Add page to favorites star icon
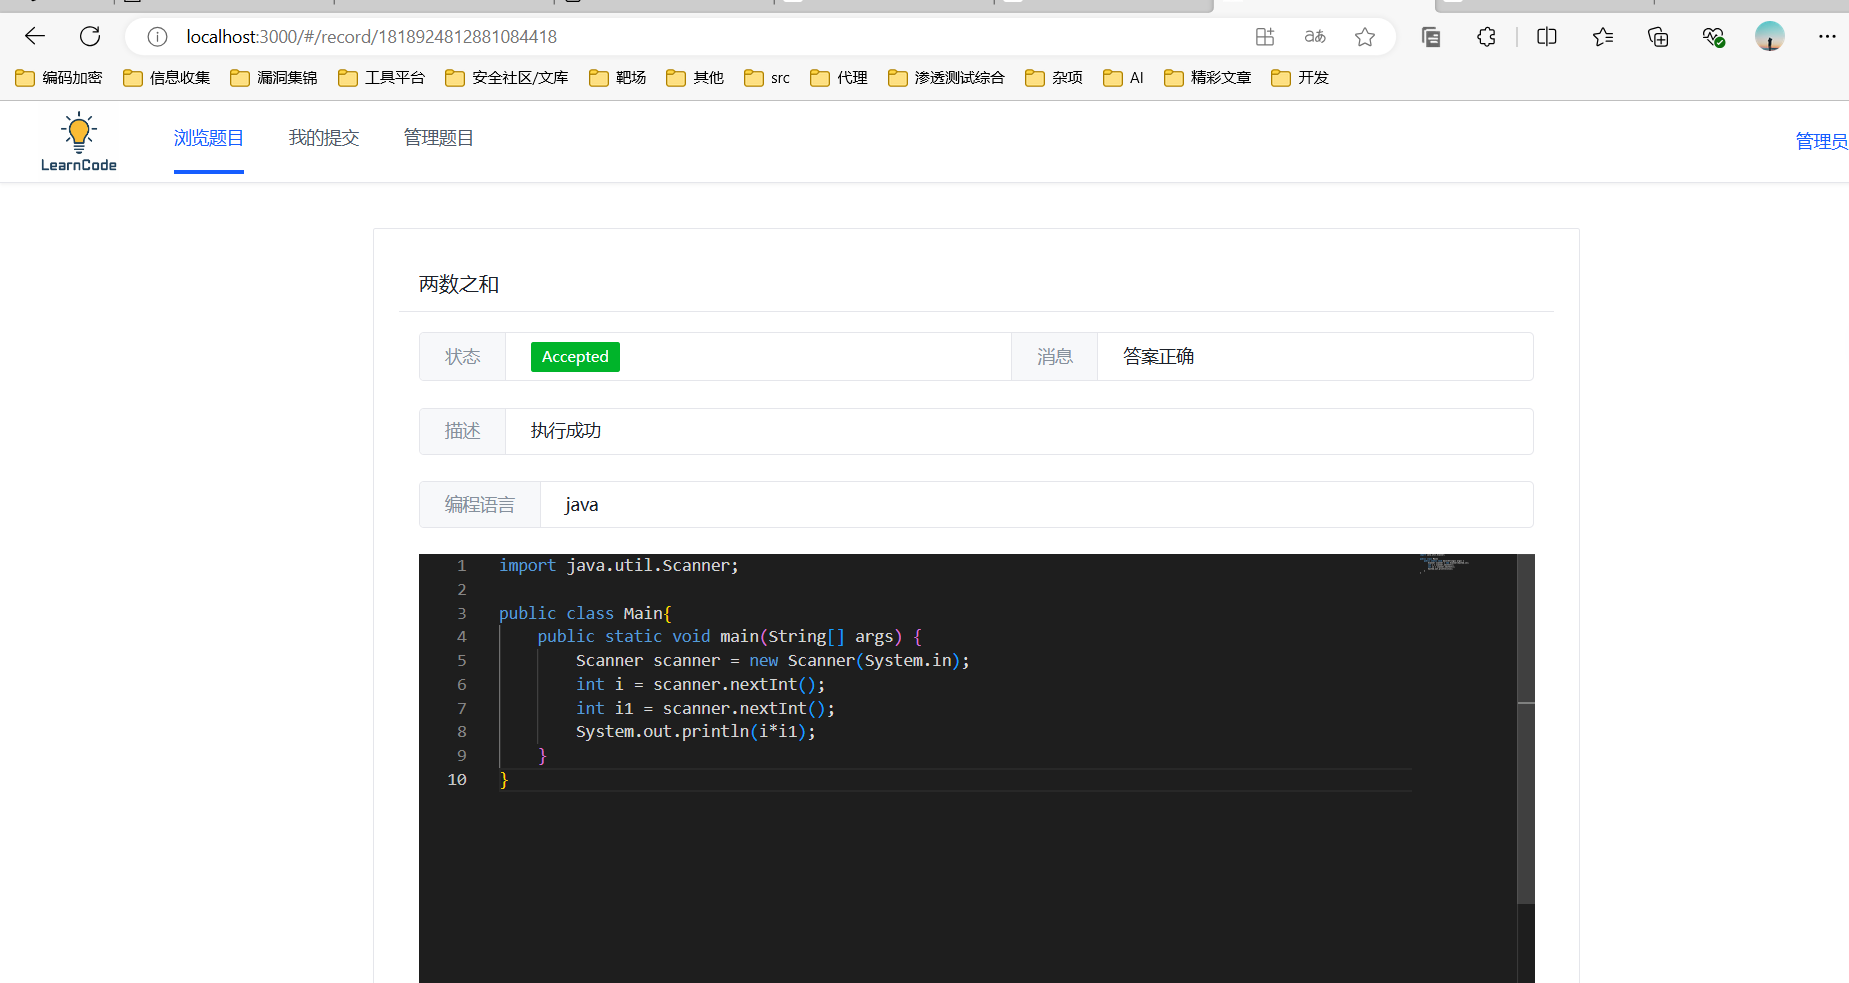This screenshot has height=983, width=1849. click(1365, 37)
